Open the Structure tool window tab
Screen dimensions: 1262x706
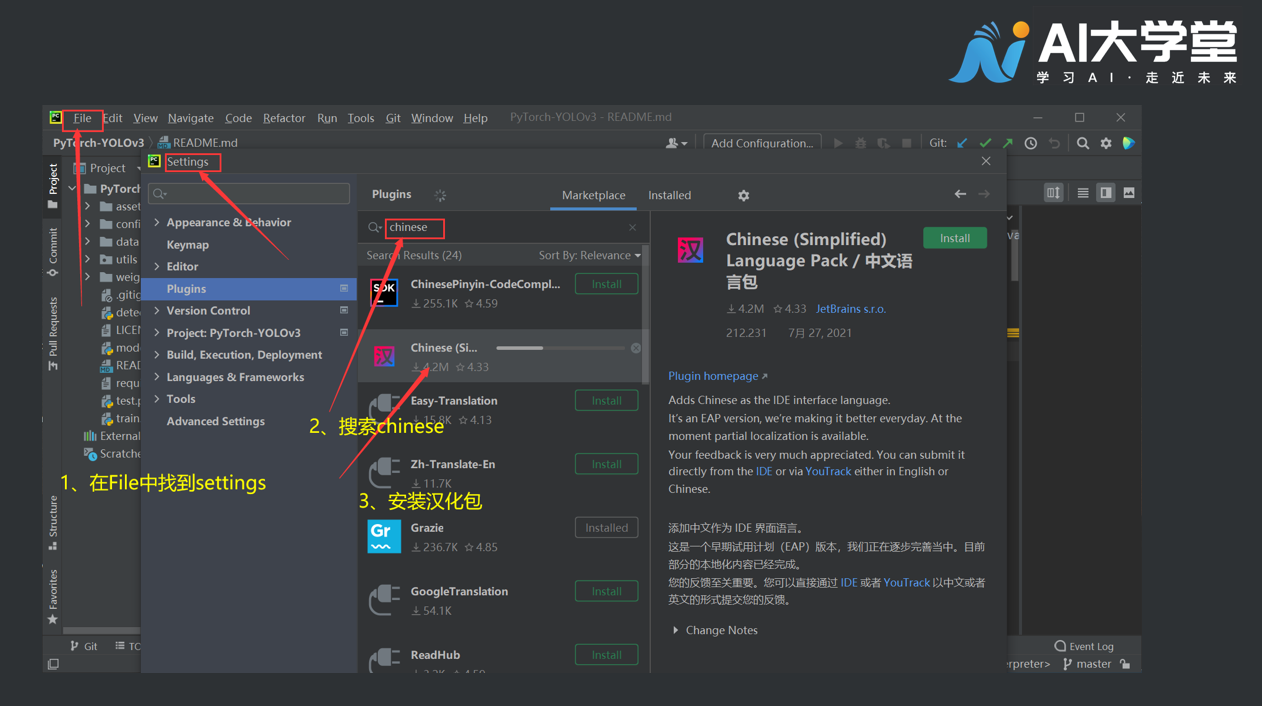point(53,523)
